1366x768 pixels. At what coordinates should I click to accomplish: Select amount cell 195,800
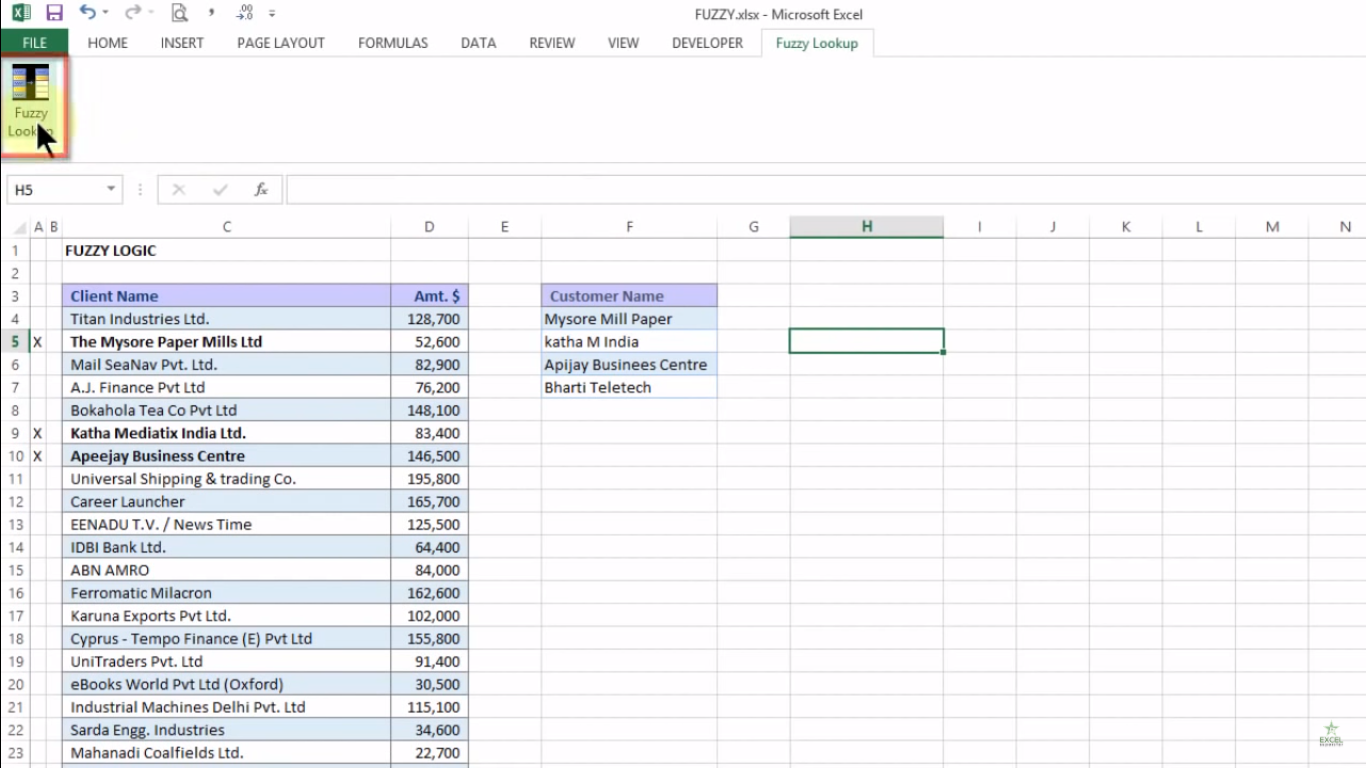429,479
